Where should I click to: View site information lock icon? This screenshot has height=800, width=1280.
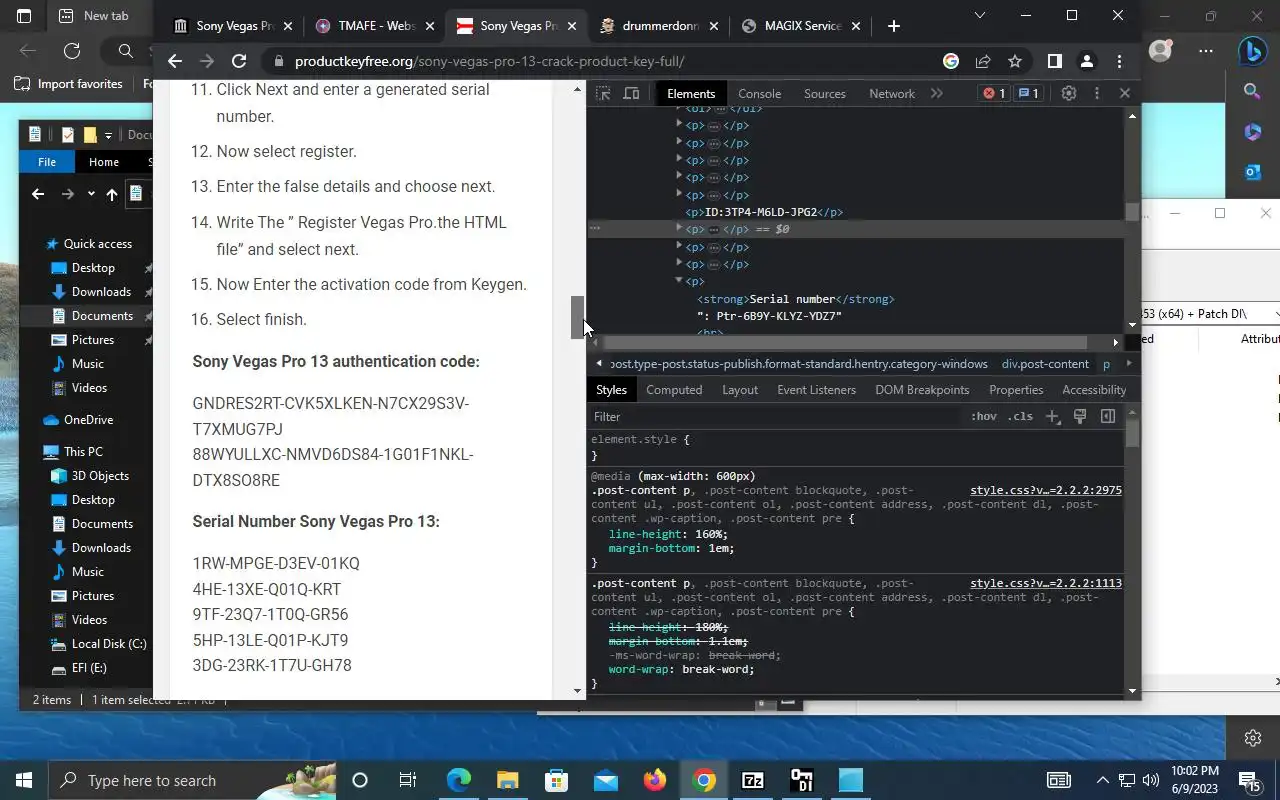pos(278,61)
